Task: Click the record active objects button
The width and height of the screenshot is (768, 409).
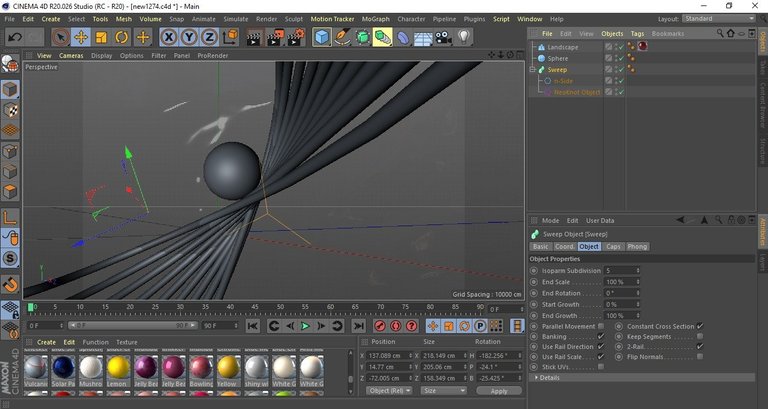Action: [380, 326]
